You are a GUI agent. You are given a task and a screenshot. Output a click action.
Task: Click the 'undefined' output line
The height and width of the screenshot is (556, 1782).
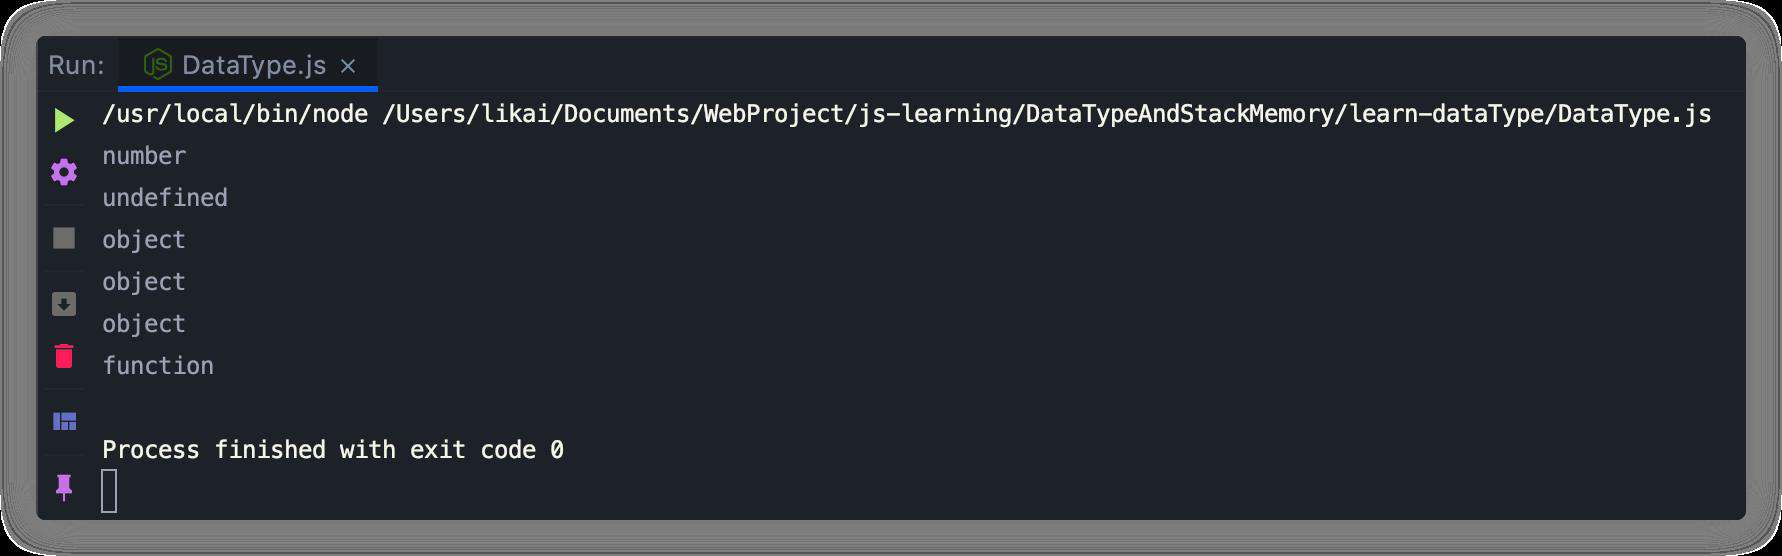coord(165,198)
